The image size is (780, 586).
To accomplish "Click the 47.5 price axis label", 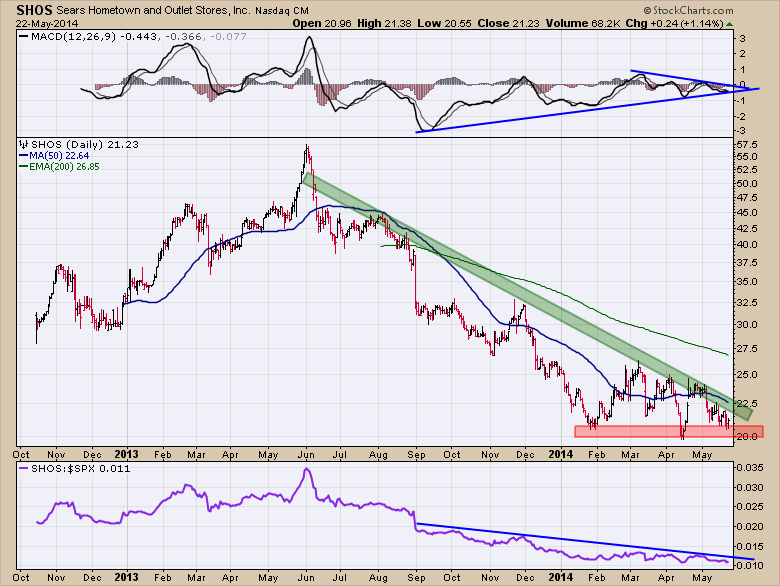I will 747,197.
